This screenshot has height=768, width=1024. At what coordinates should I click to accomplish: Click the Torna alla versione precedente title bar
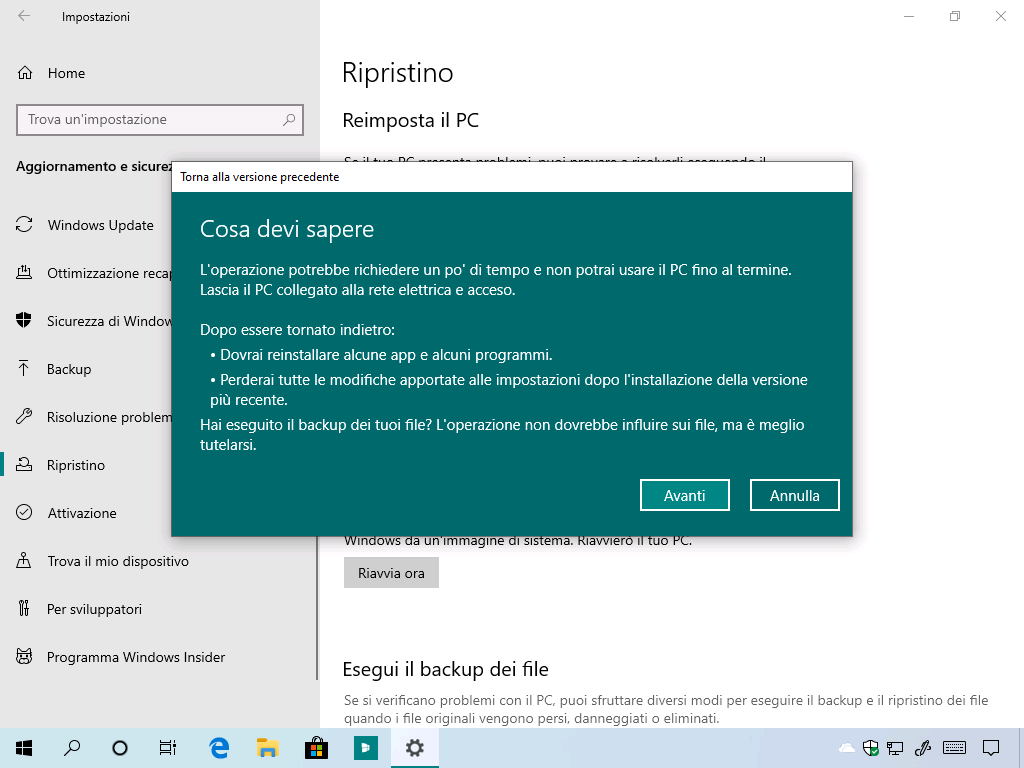click(x=512, y=177)
